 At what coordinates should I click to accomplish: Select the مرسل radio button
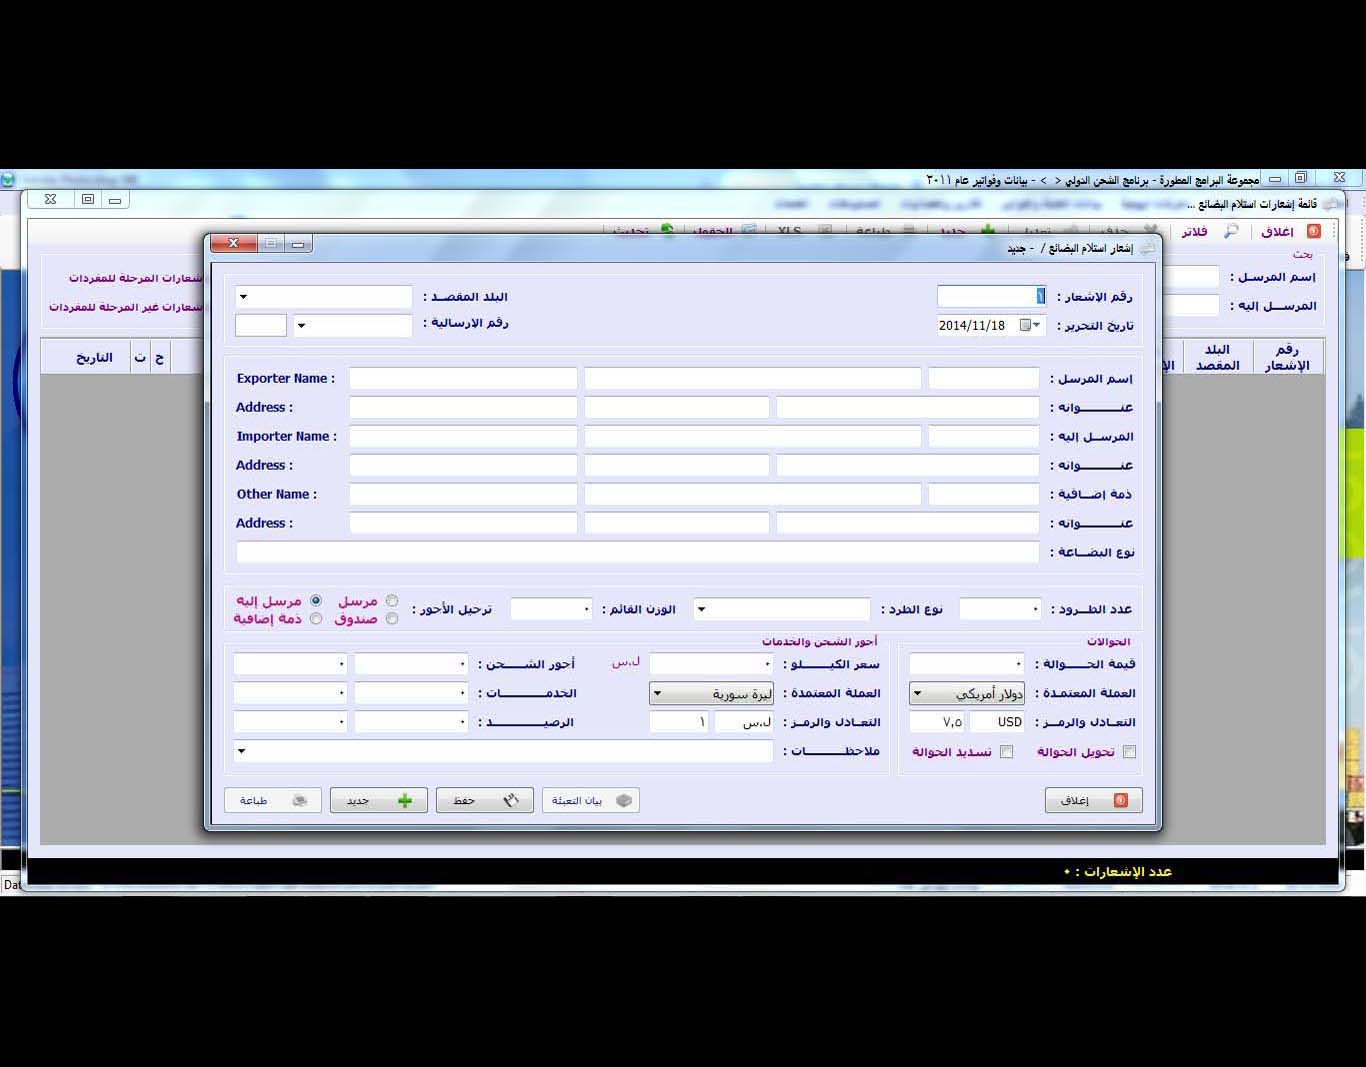(x=392, y=601)
